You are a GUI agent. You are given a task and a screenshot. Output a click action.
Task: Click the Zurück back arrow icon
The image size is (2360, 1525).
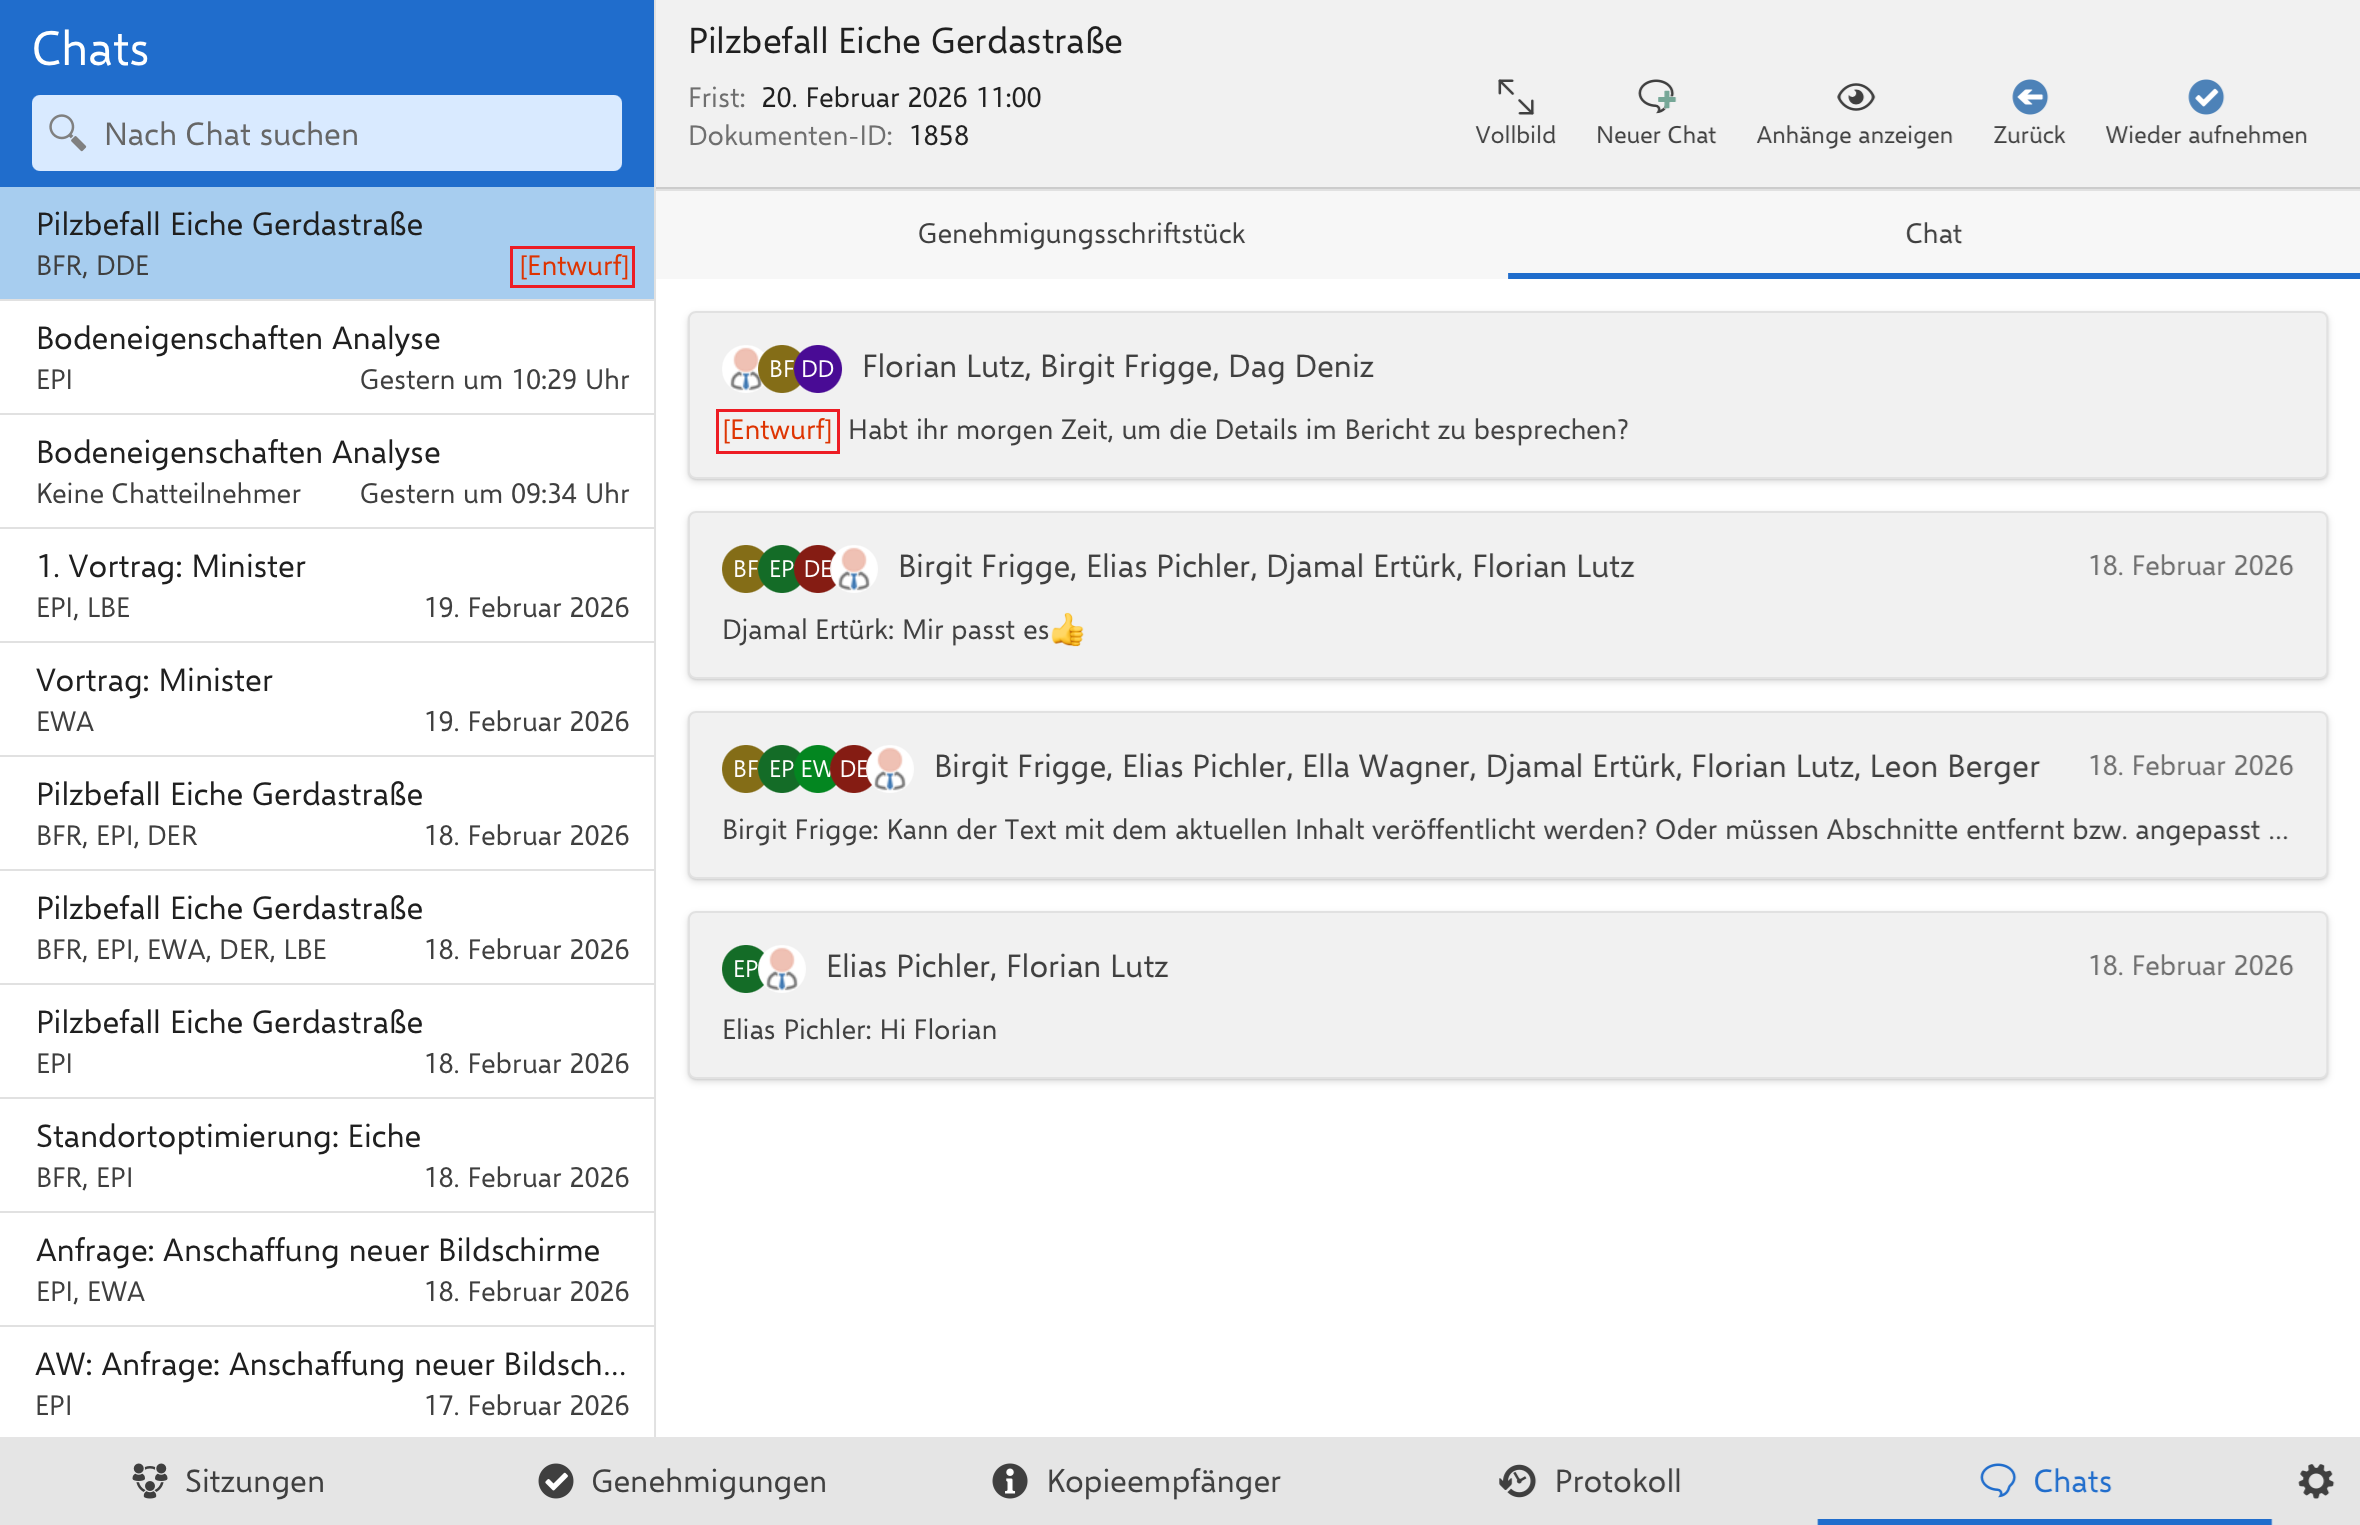(2029, 97)
